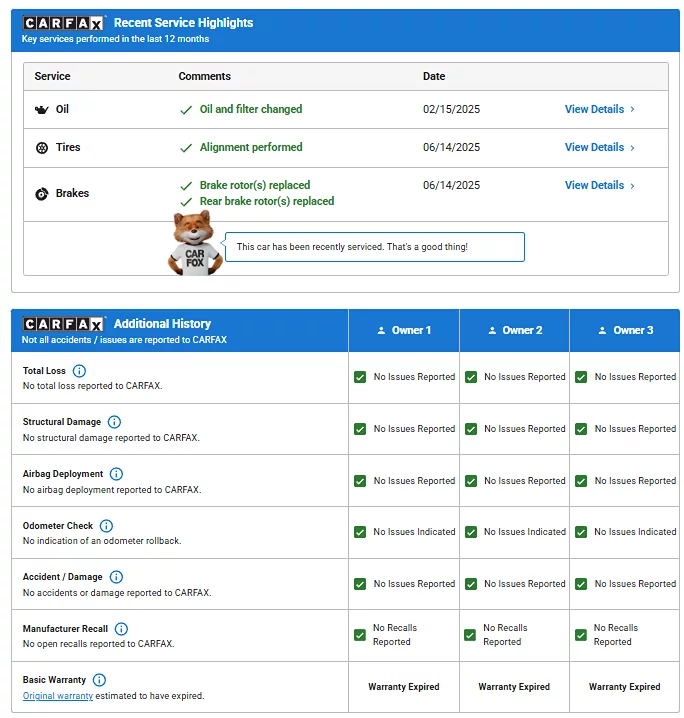
Task: Click the CARFAX Fox mascot image
Action: point(192,243)
